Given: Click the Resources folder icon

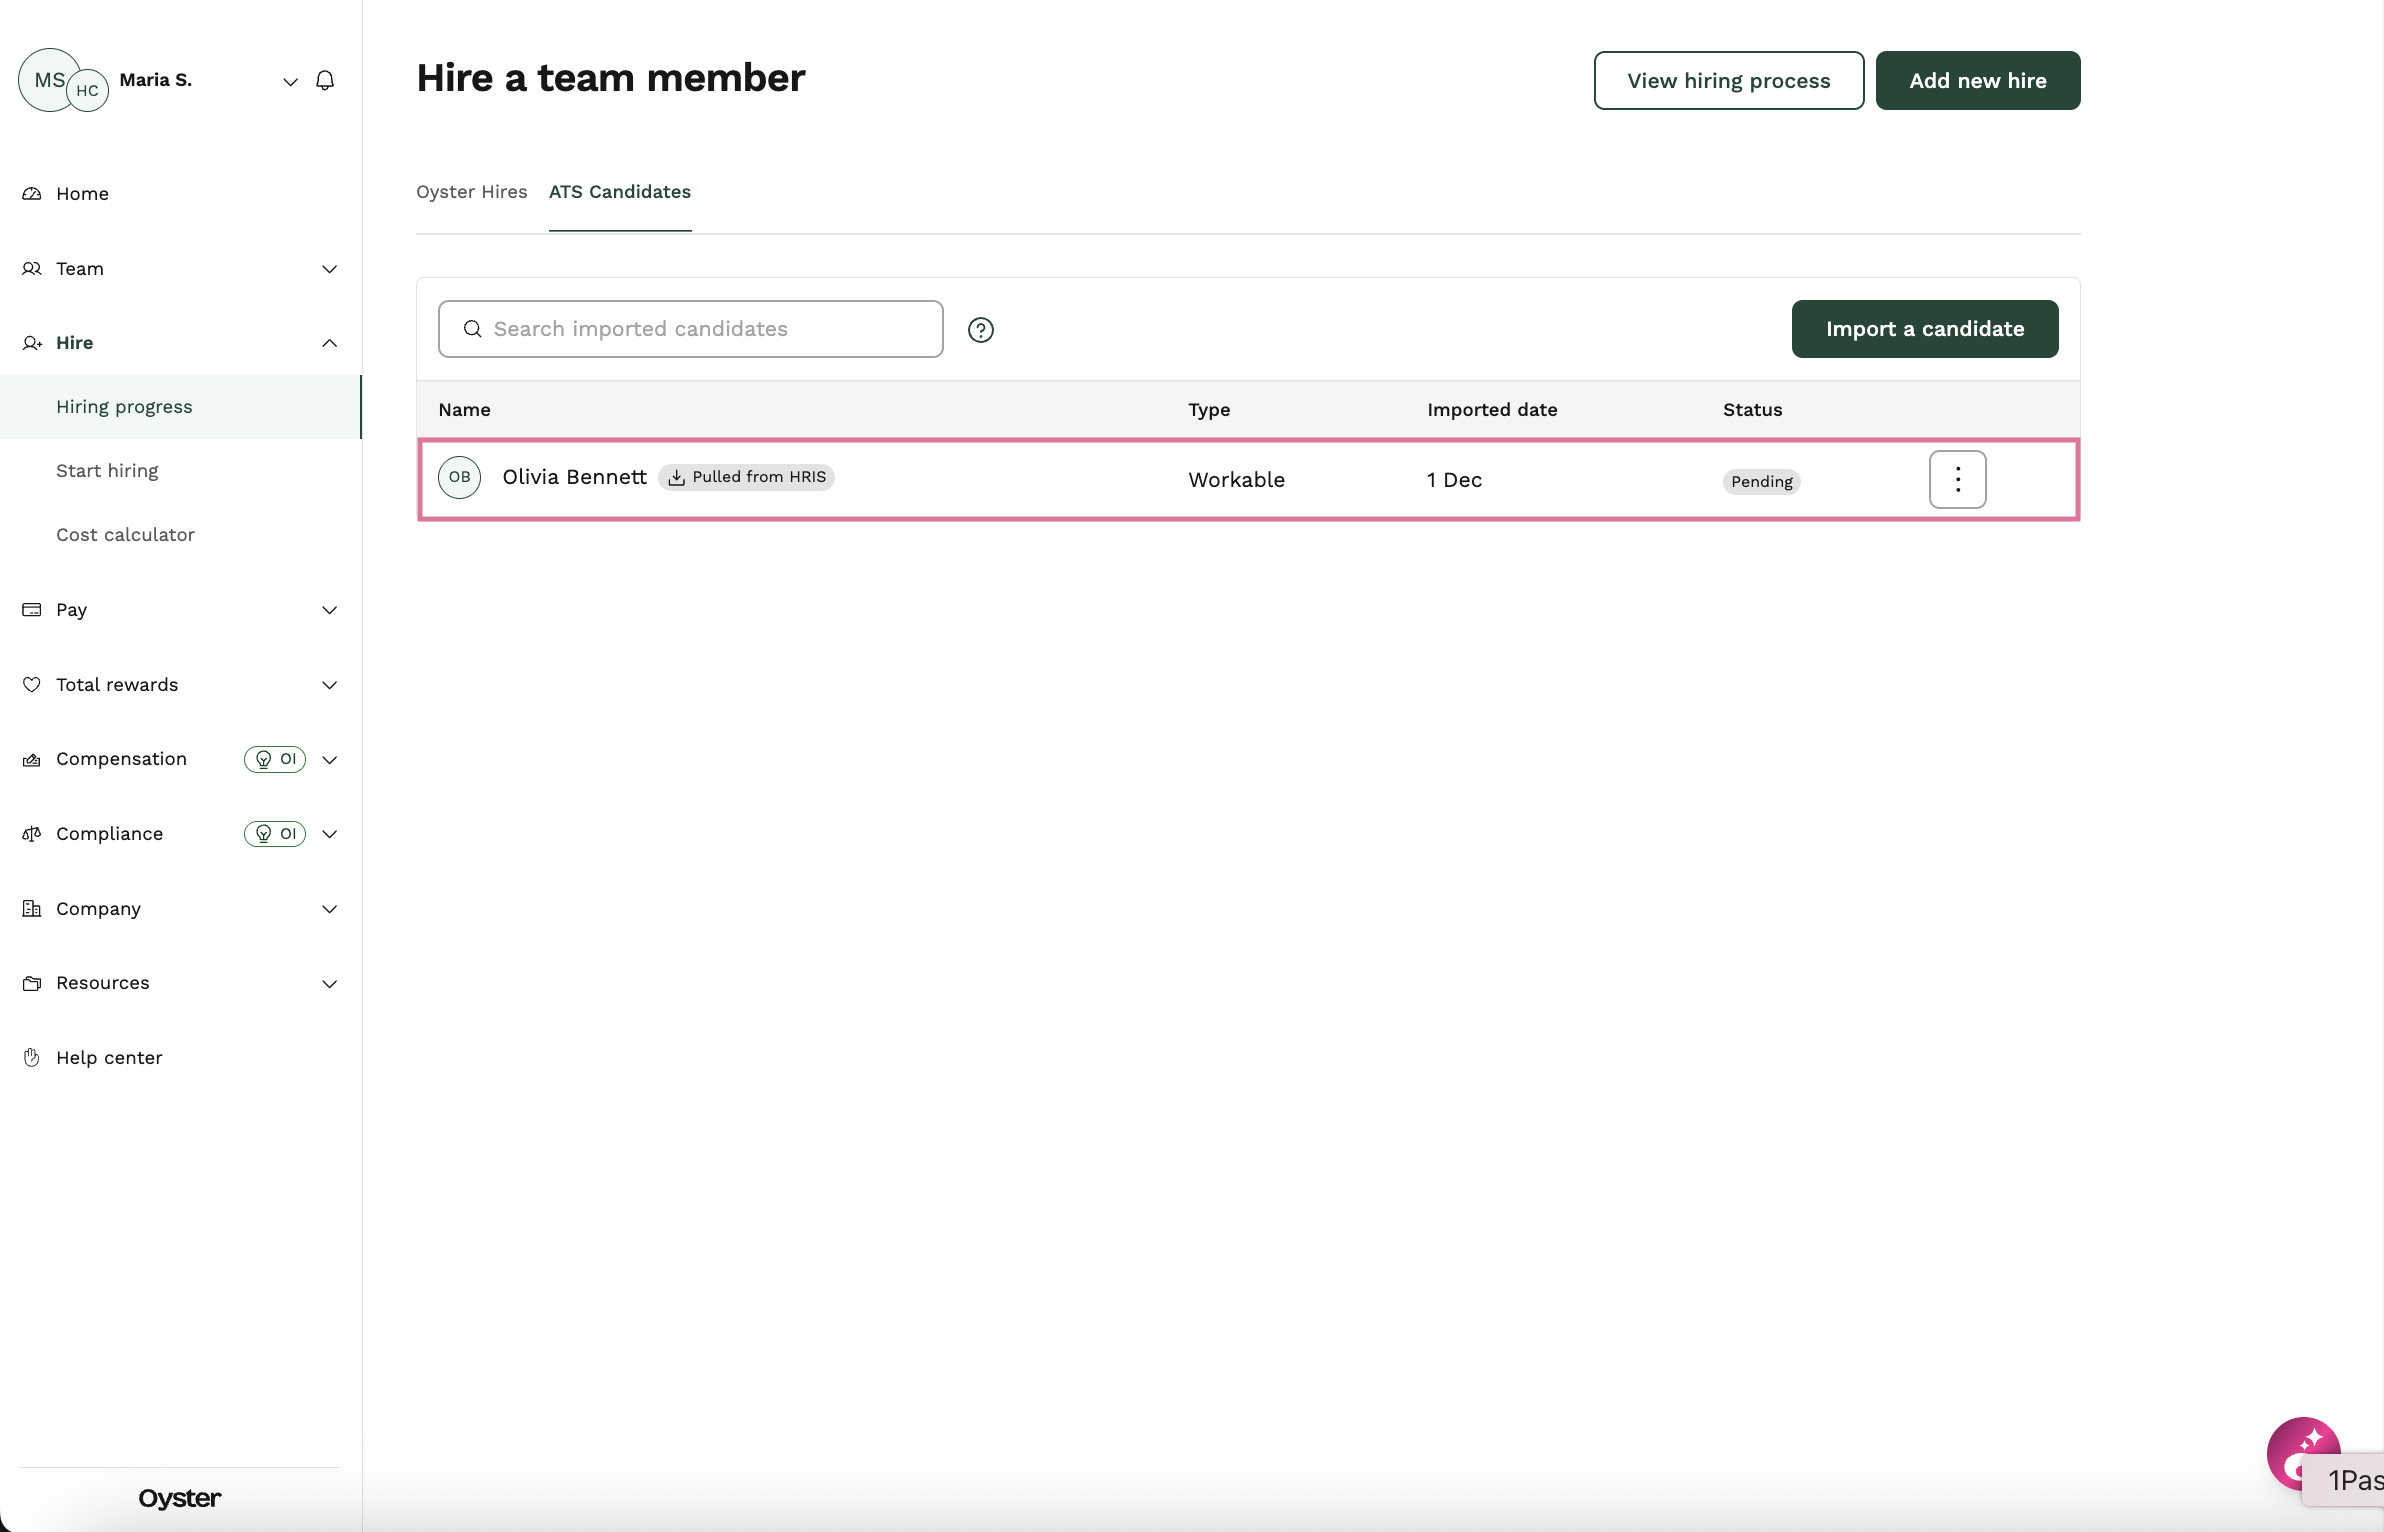Looking at the screenshot, I should tap(32, 984).
